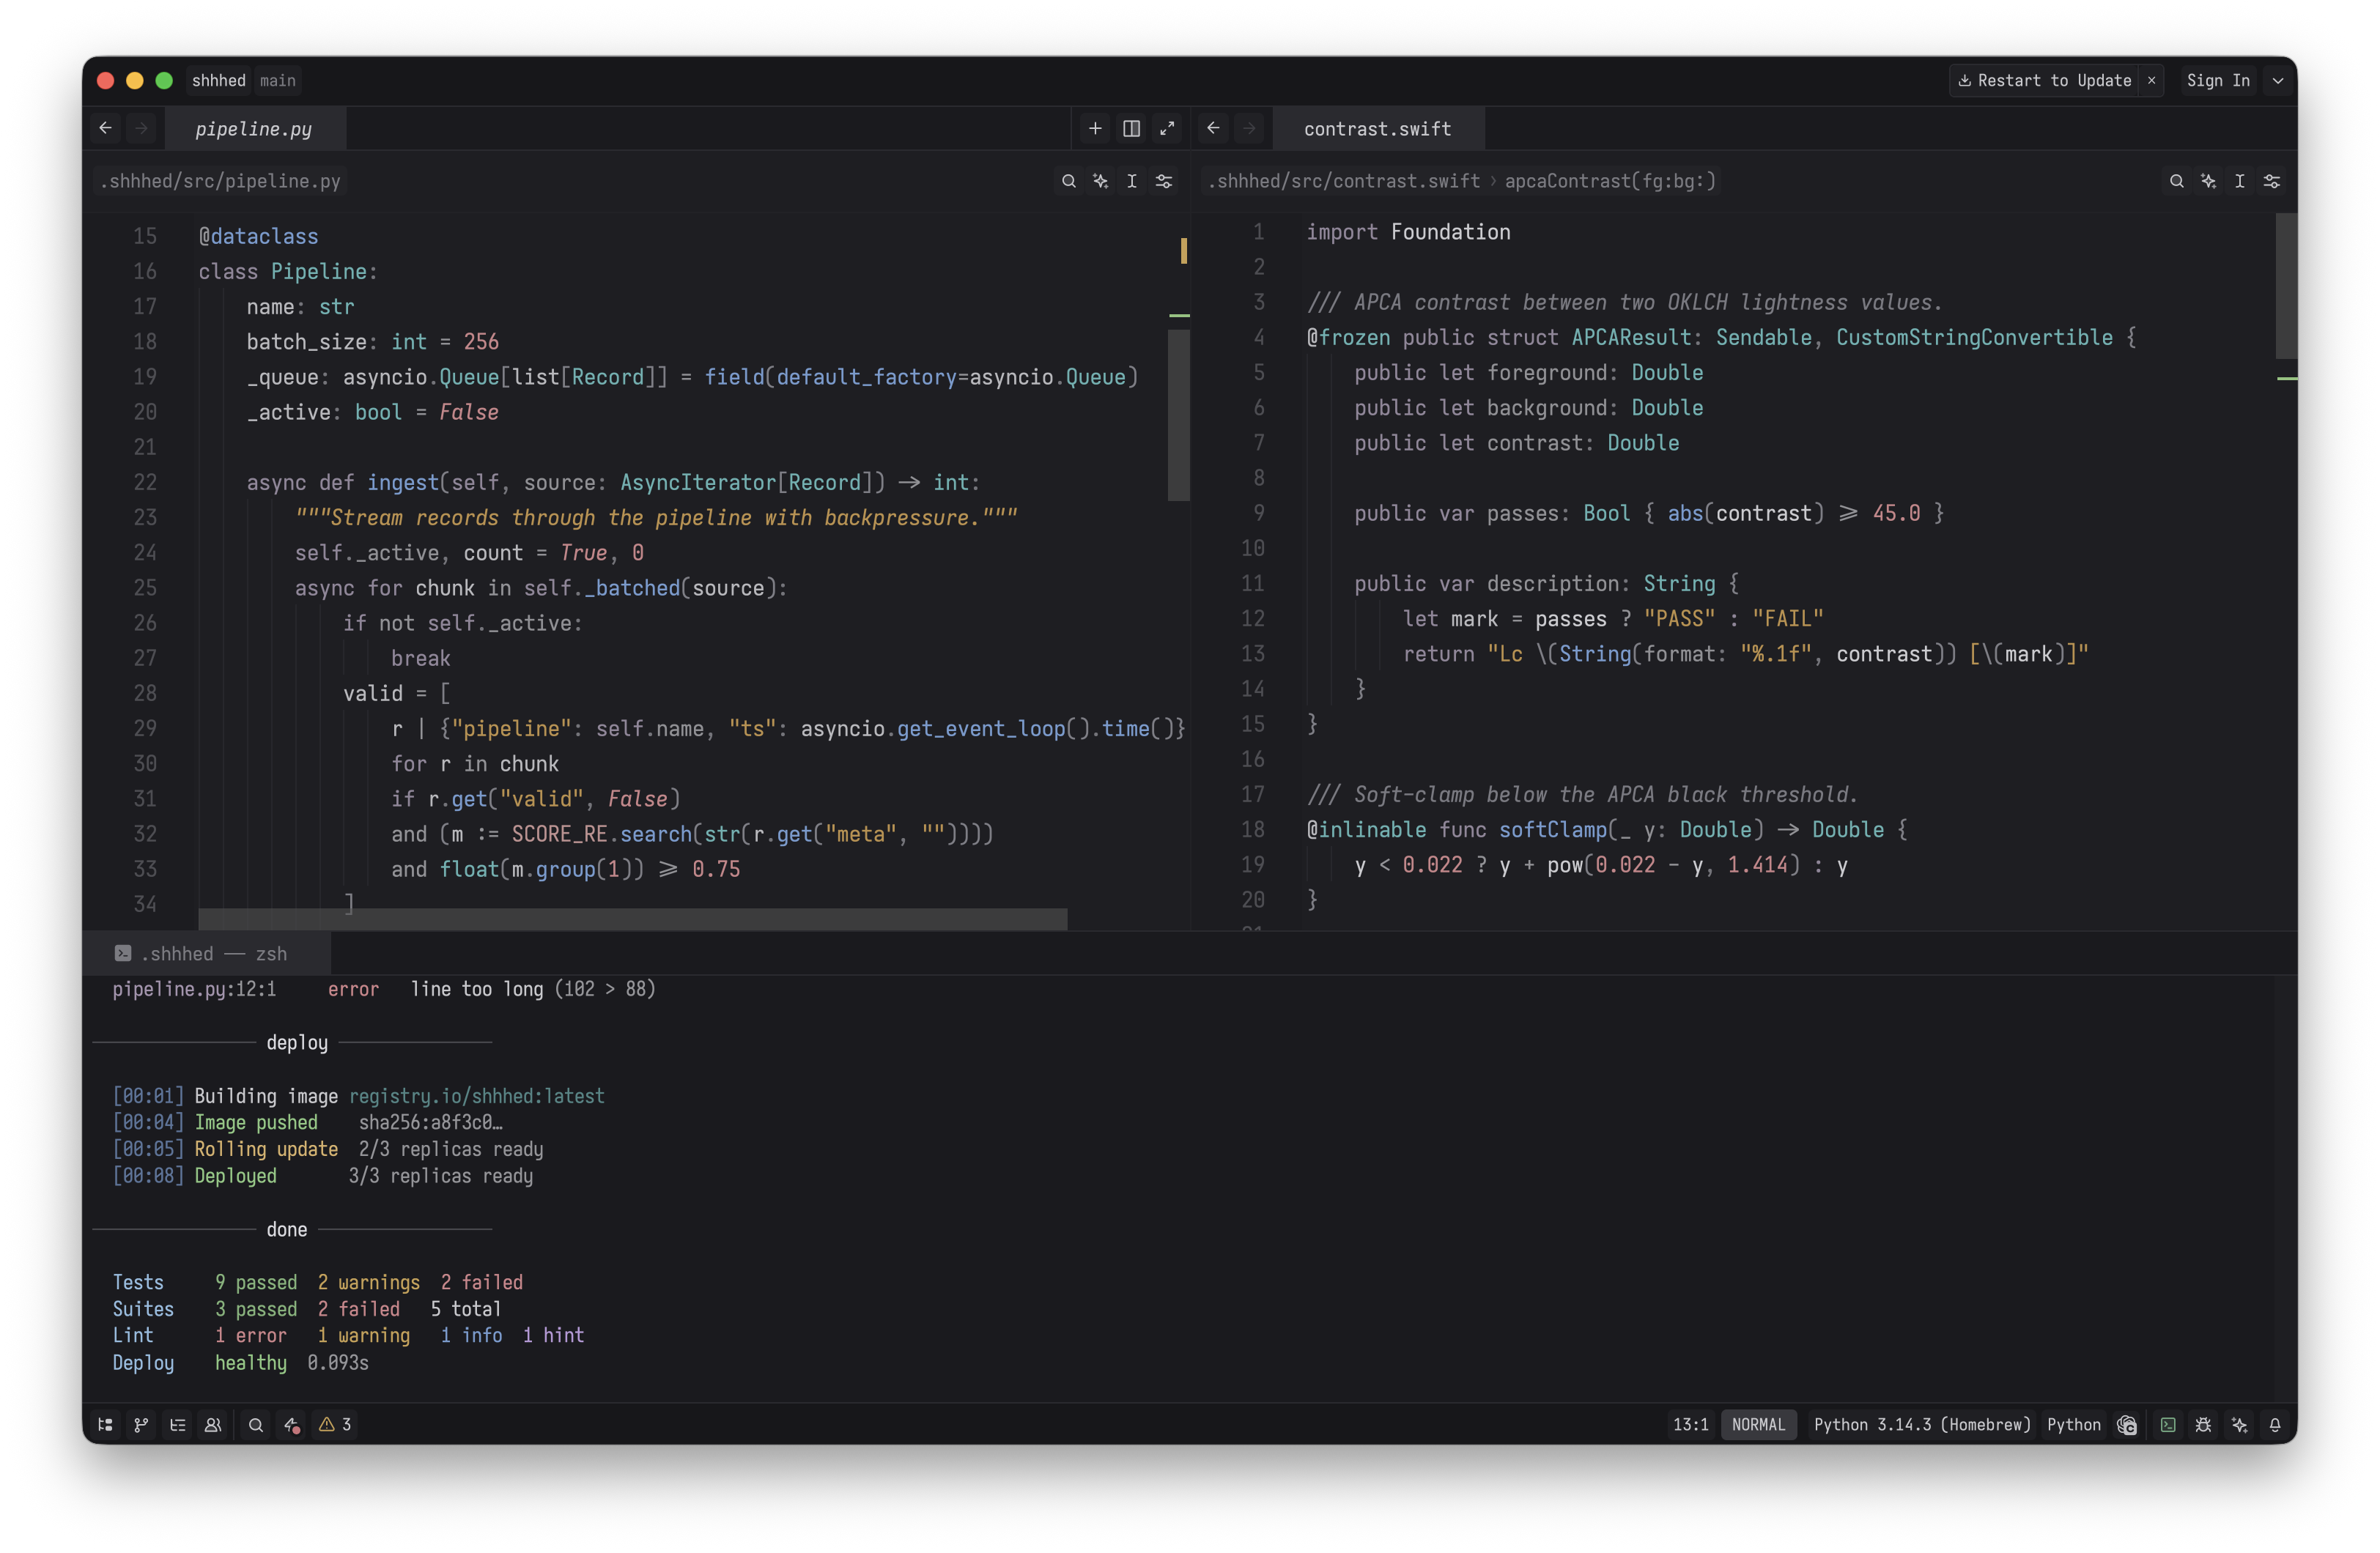Open the shhhed project dropdown
Image resolution: width=2380 pixels, height=1553 pixels.
click(x=219, y=80)
